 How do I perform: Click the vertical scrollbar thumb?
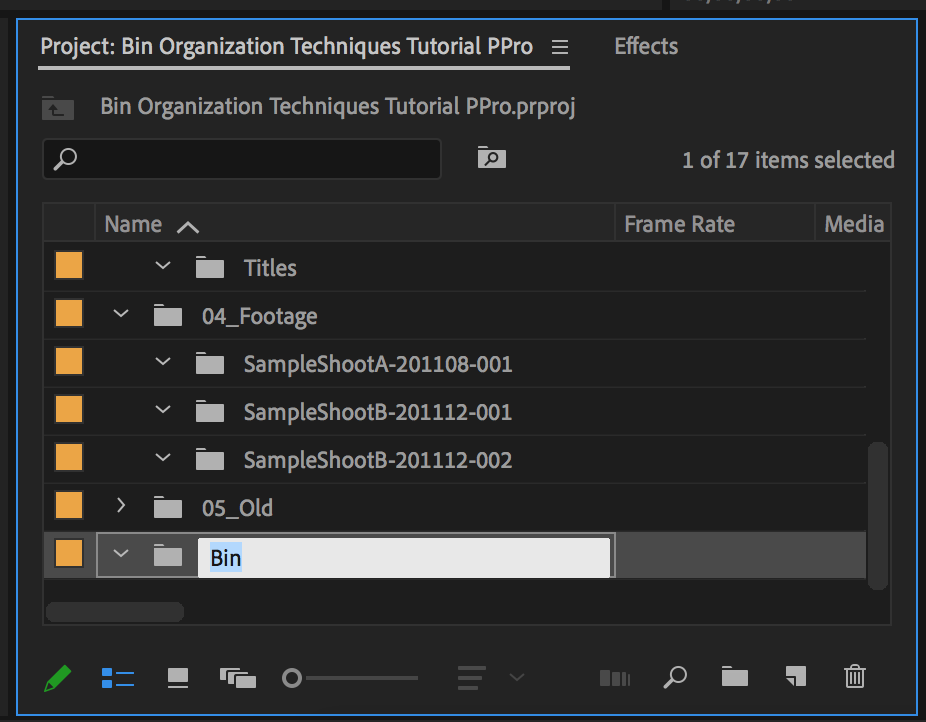tap(878, 515)
